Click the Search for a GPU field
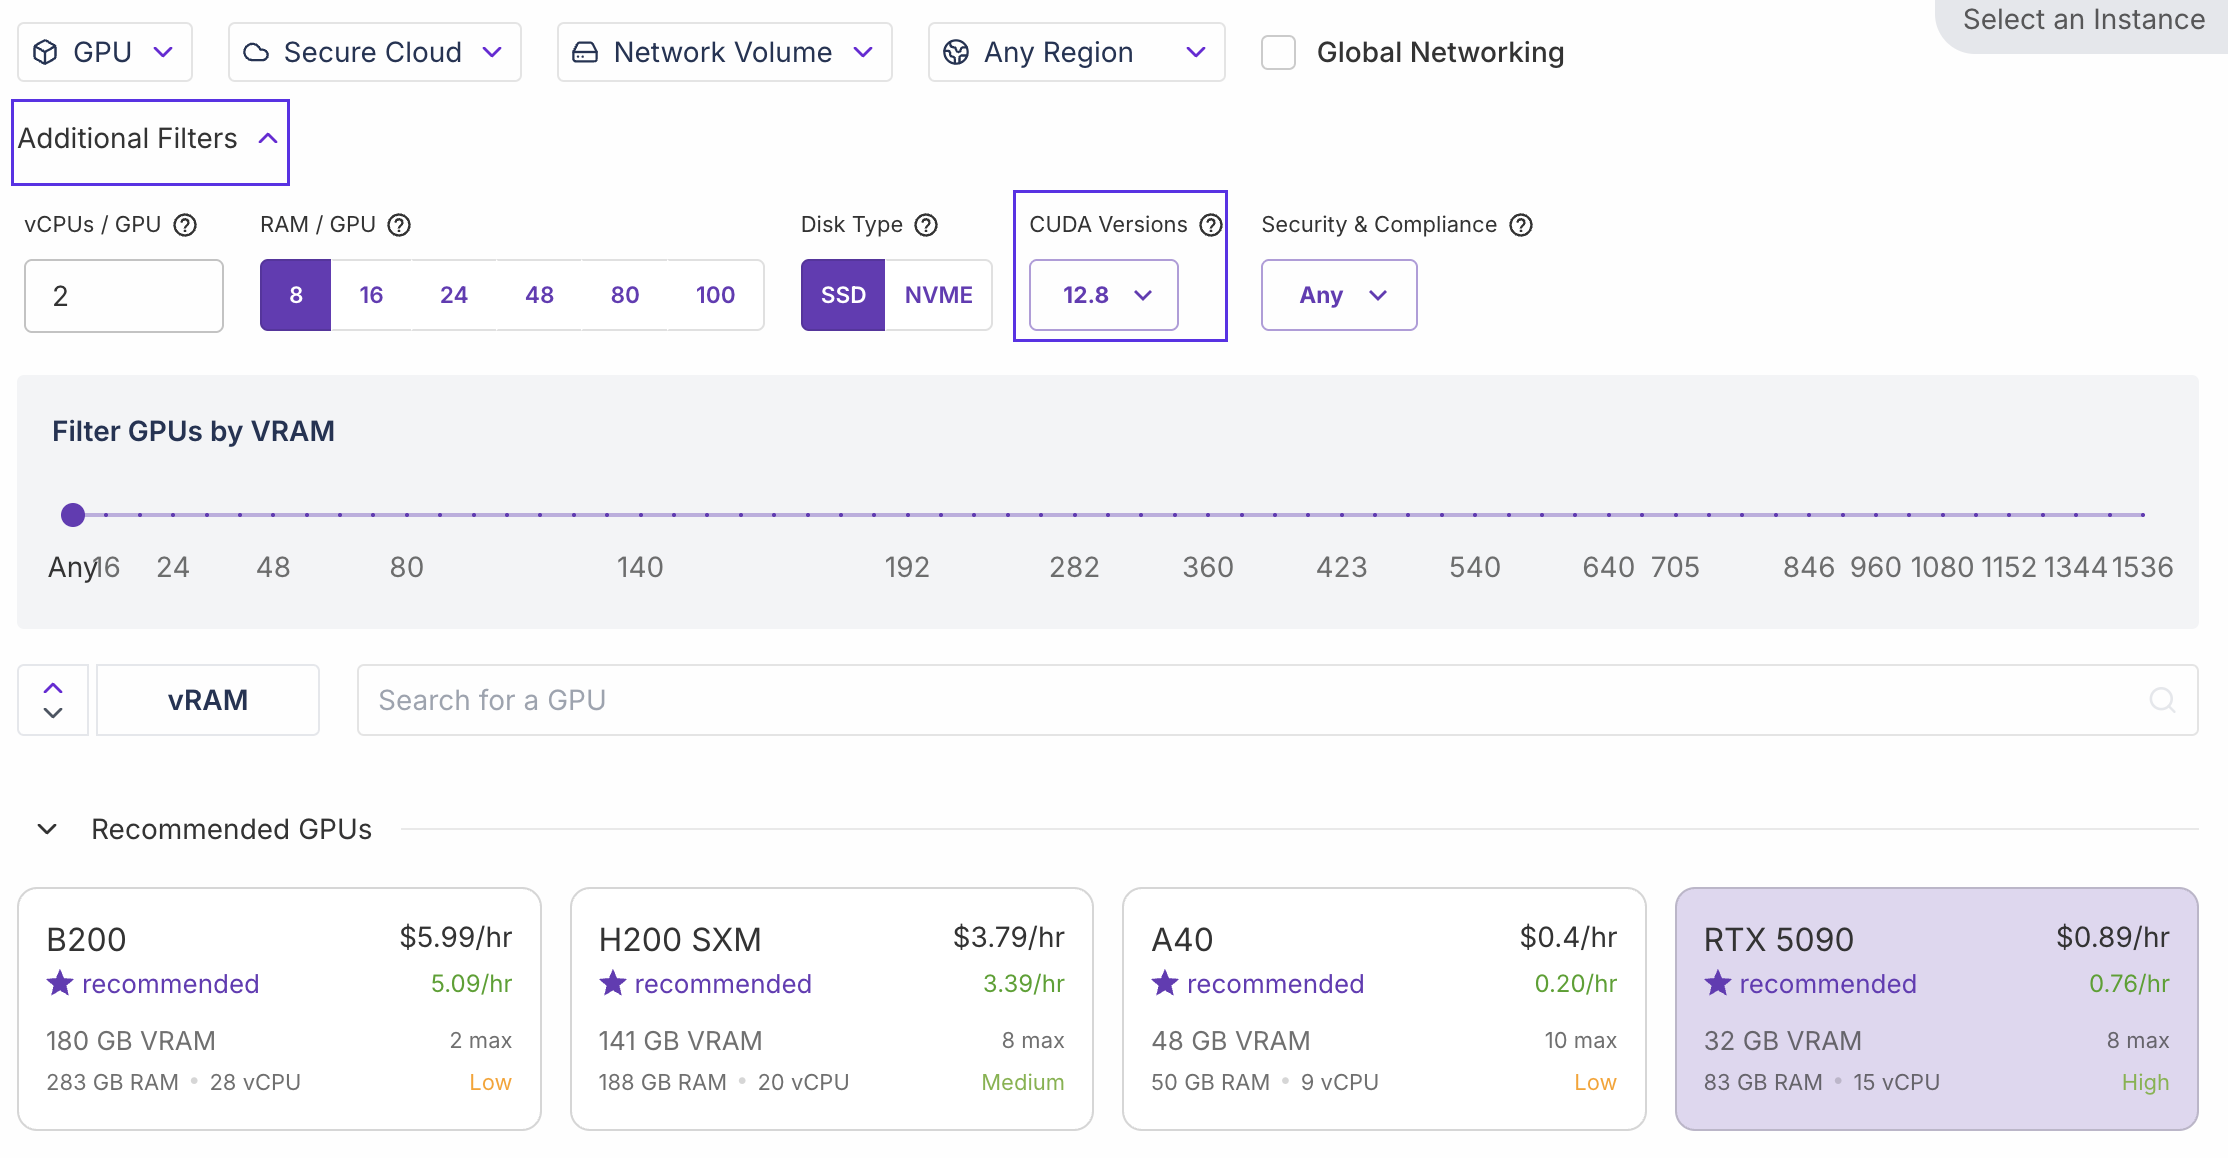 (x=1250, y=700)
